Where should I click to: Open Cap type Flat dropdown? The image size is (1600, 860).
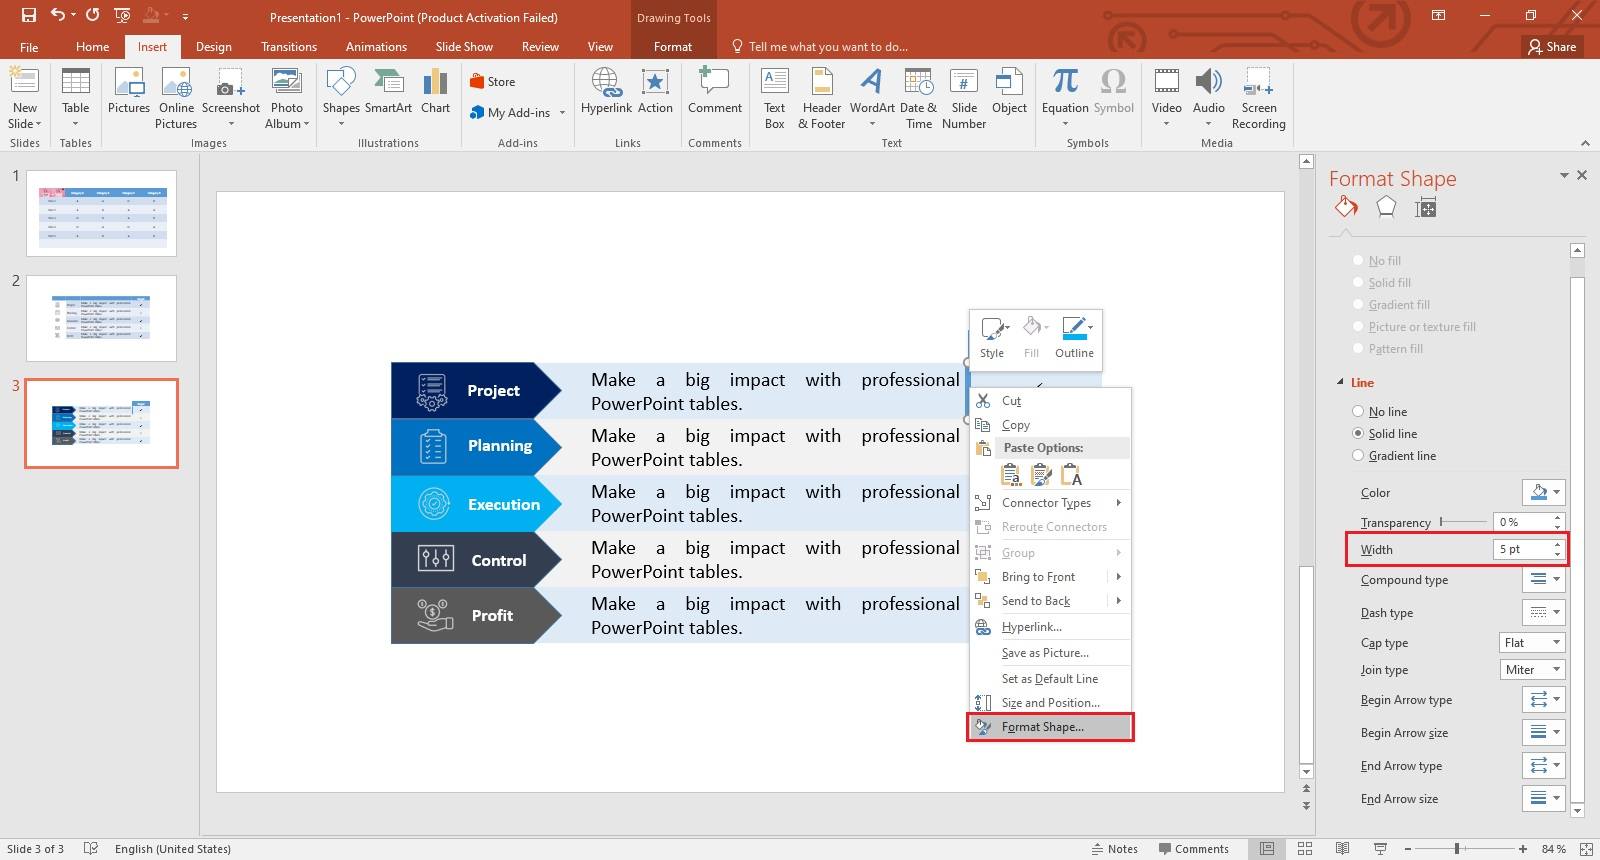pyautogui.click(x=1531, y=642)
